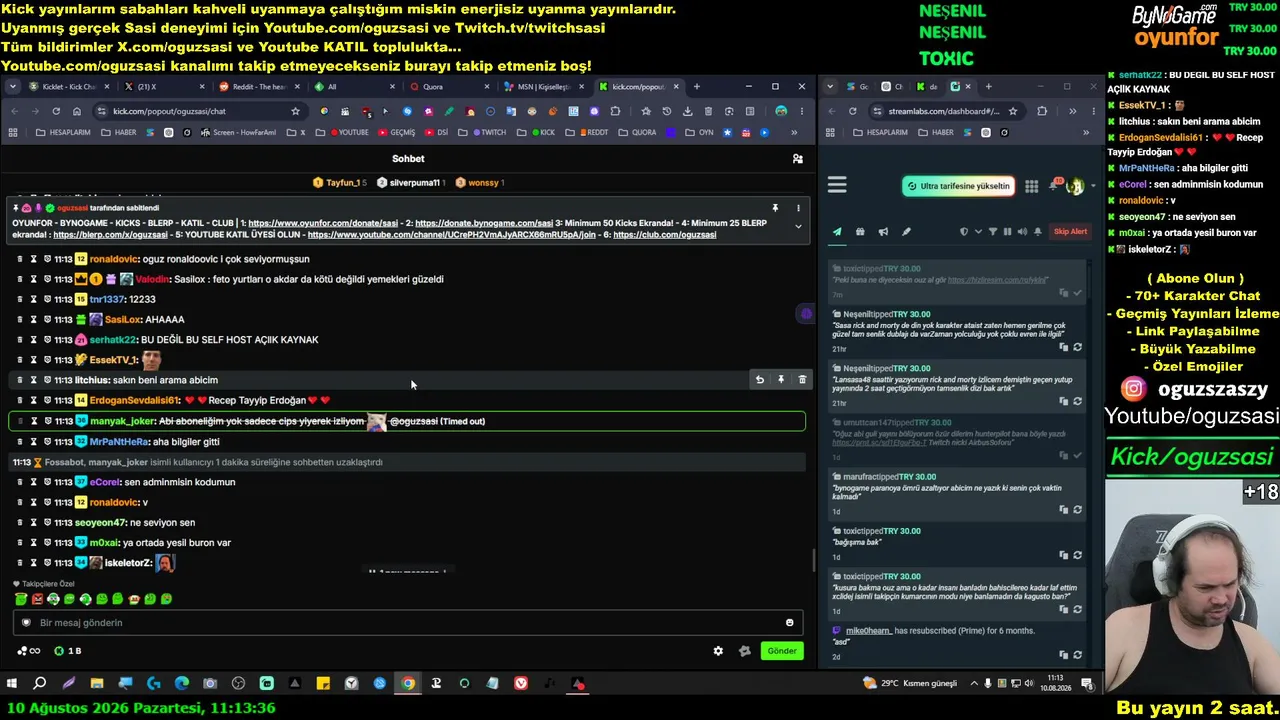
Task: Click top gifter Tayfun_1 on leaderboard
Action: [342, 183]
